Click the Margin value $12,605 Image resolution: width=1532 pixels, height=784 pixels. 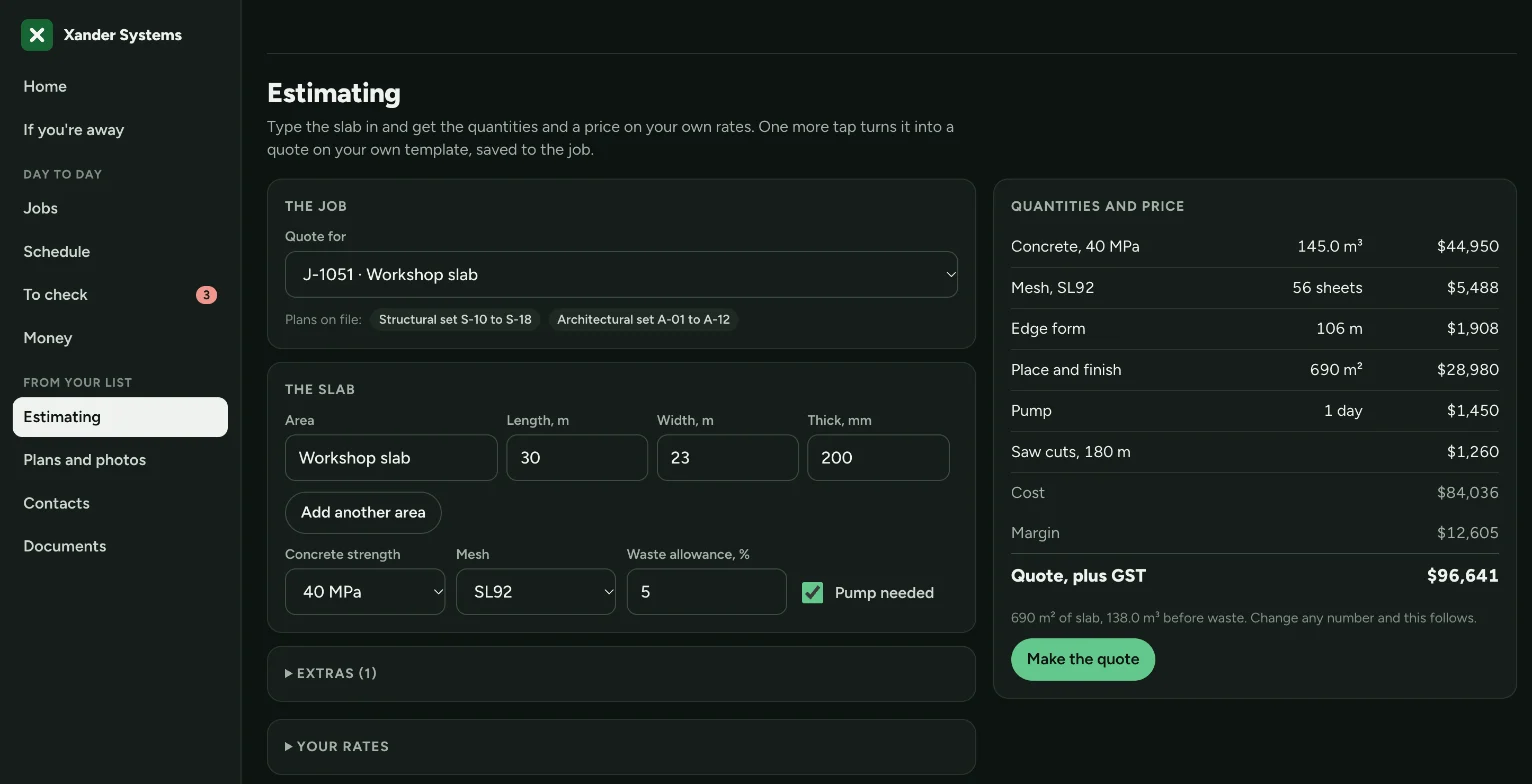1468,533
